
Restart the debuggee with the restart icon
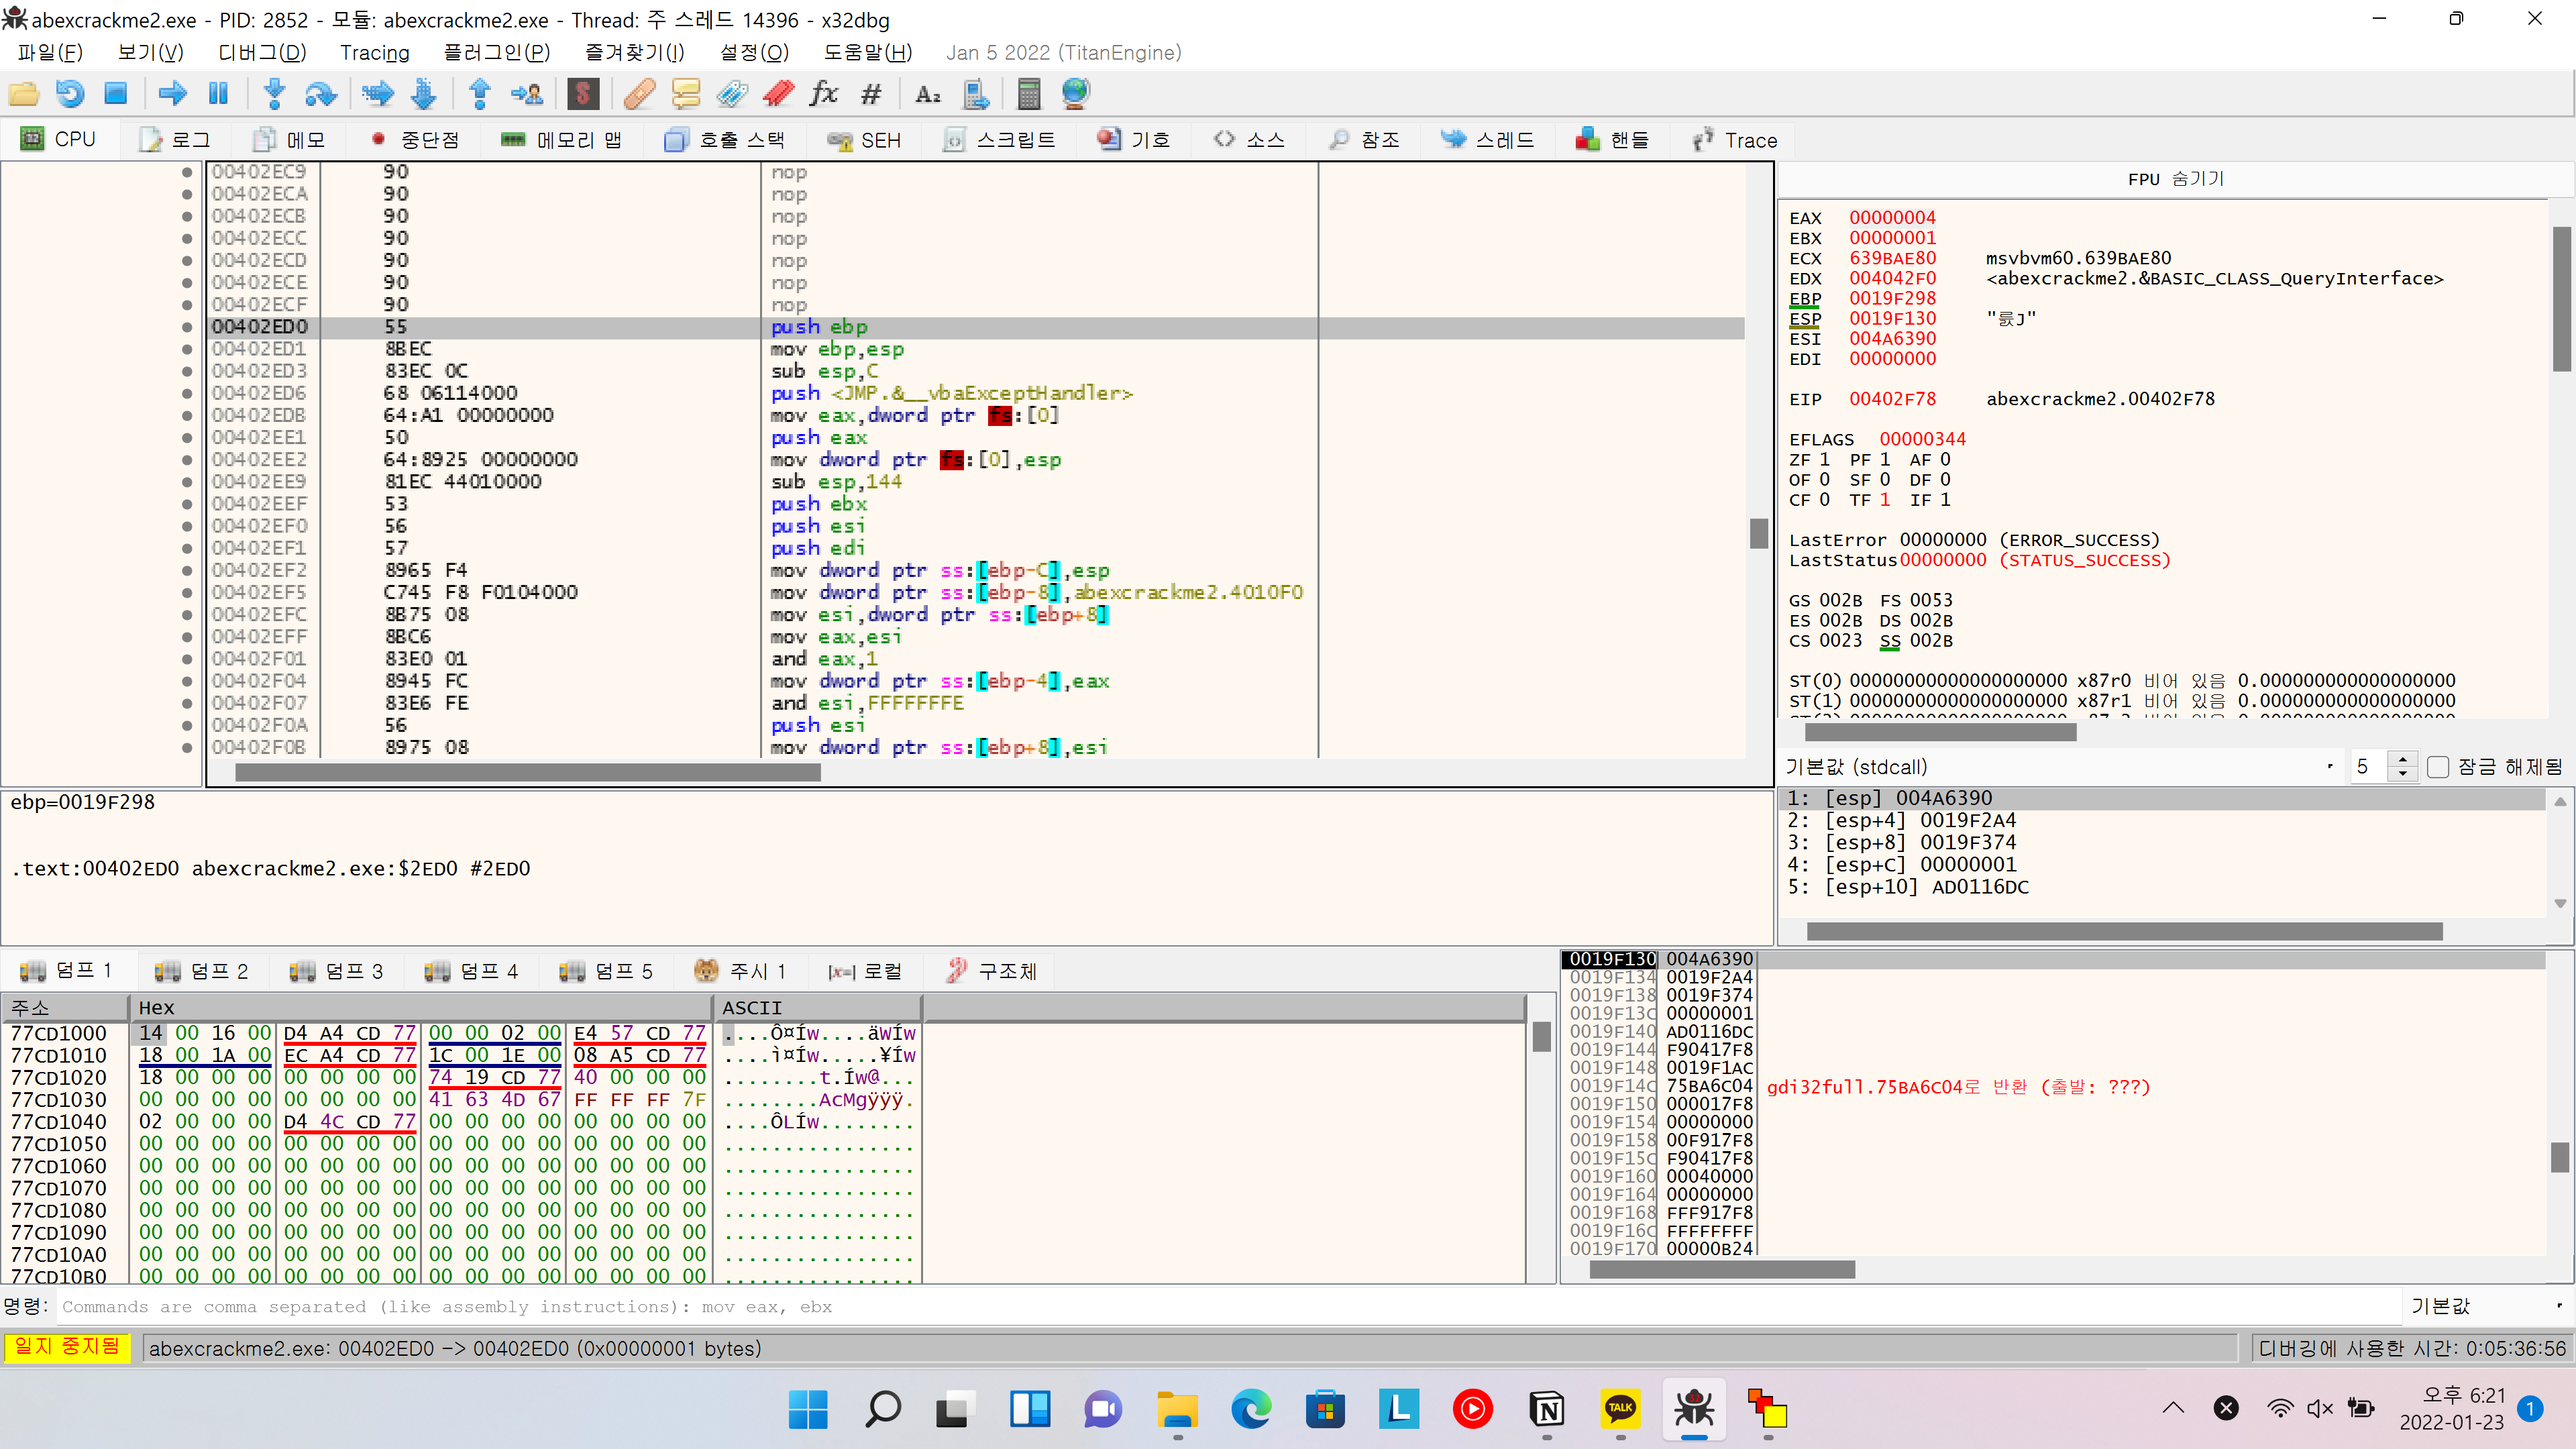tap(70, 94)
